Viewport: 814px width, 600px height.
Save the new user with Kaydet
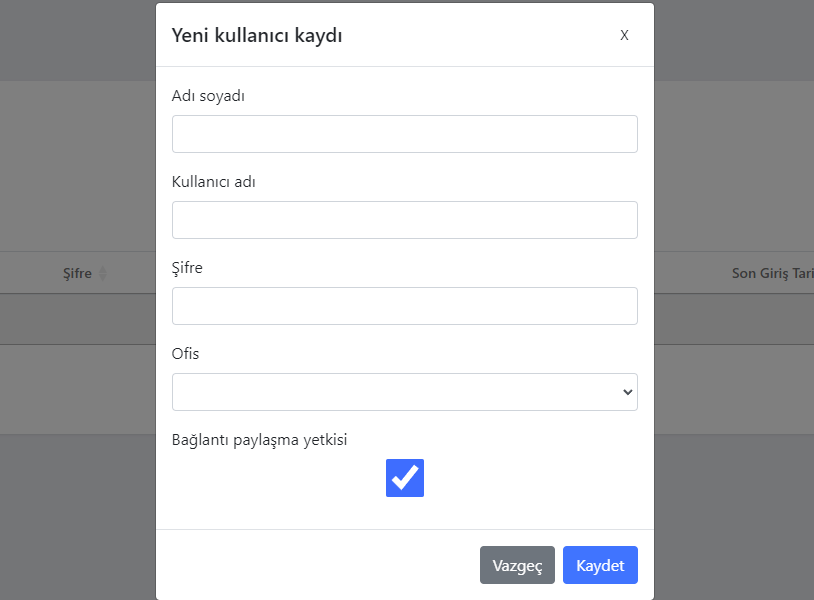(600, 565)
